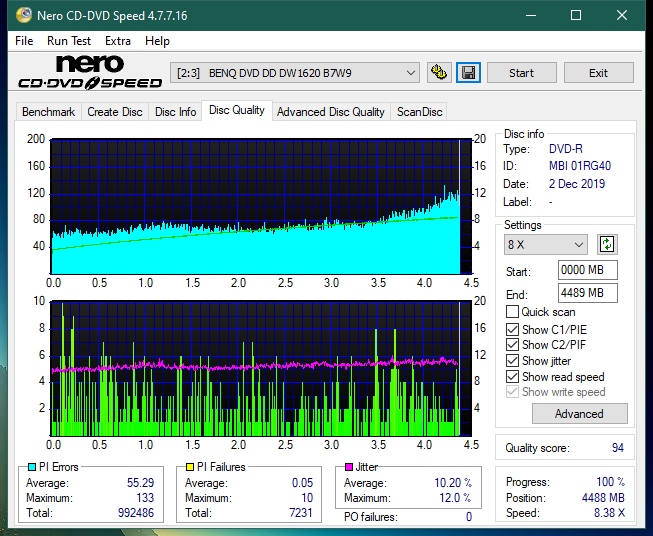Switch to the ScanDisc tab

pos(419,112)
